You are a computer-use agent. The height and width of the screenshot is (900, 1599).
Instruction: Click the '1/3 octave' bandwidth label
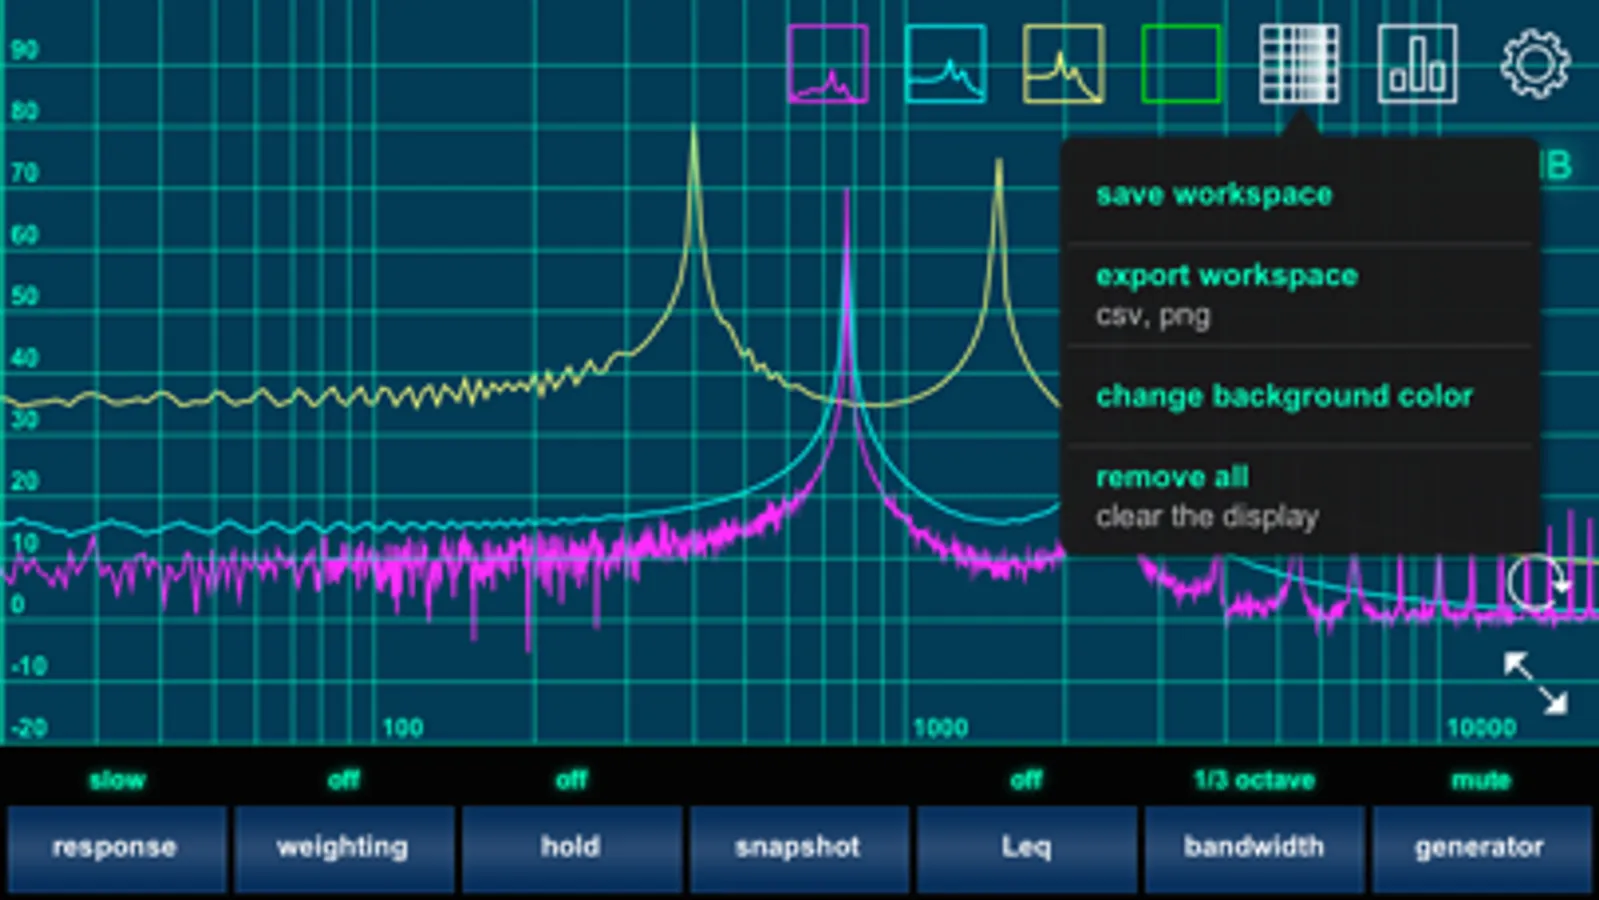point(1254,780)
